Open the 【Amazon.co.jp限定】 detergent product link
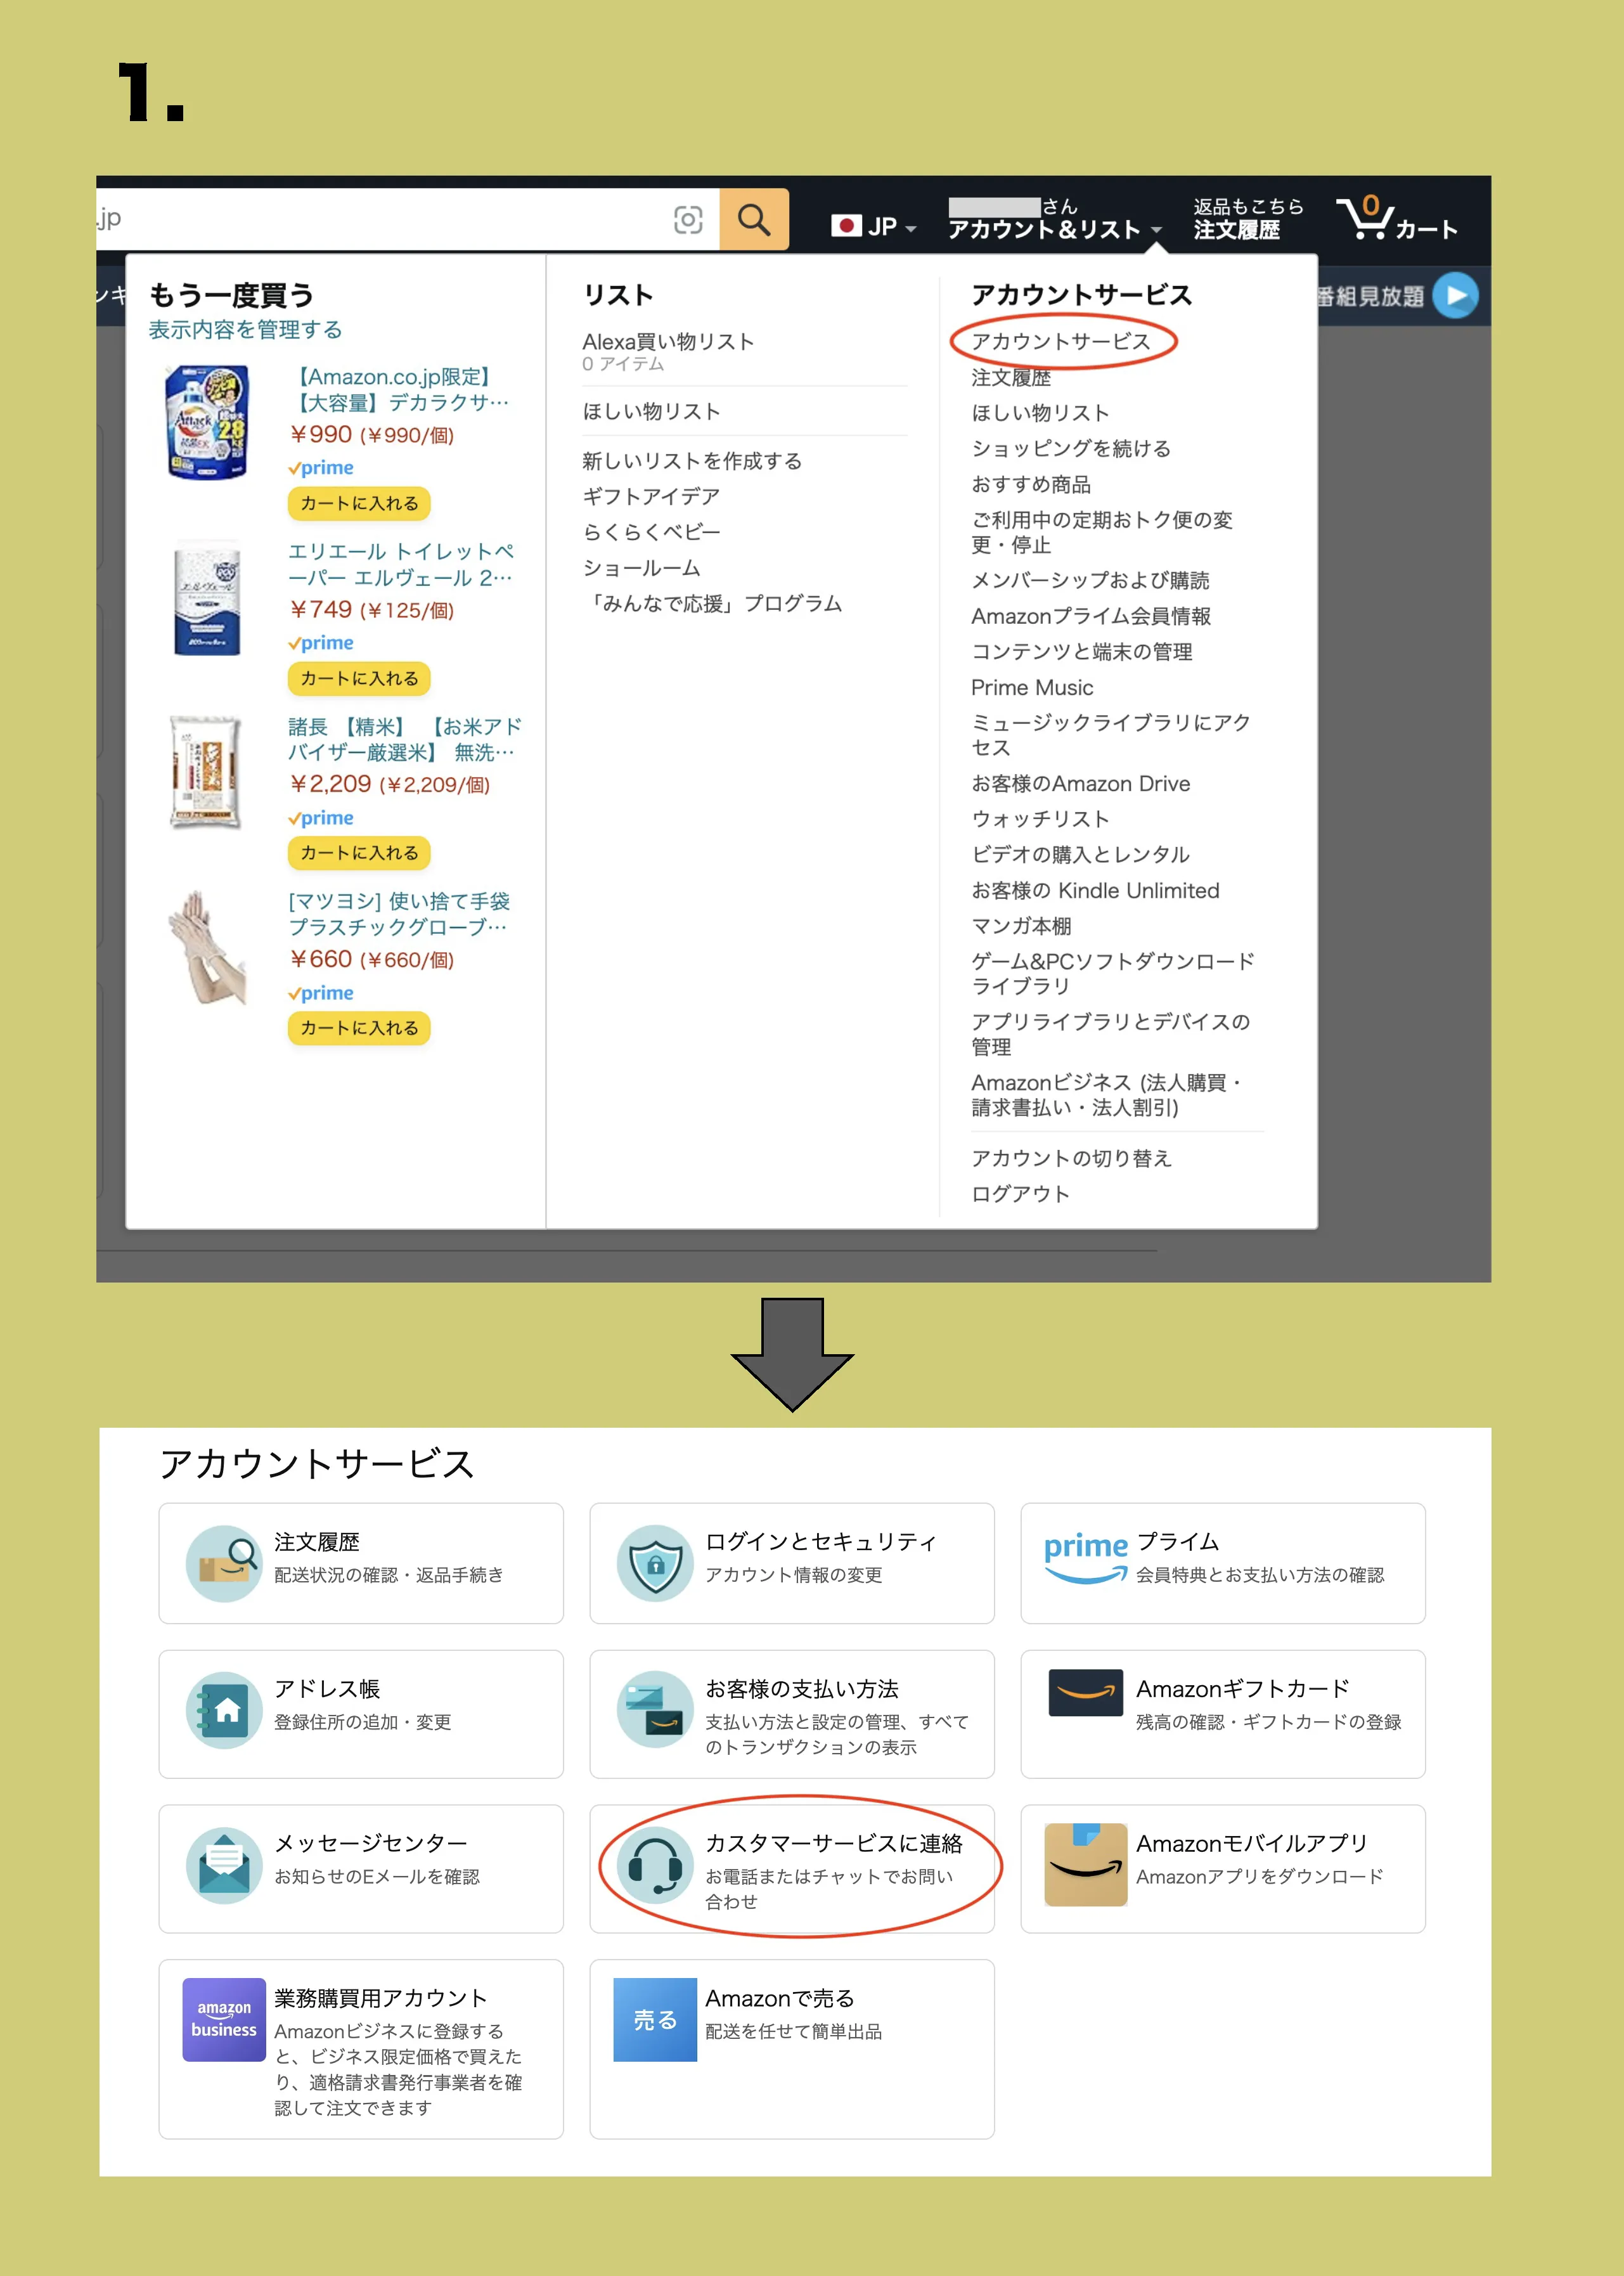 point(399,390)
